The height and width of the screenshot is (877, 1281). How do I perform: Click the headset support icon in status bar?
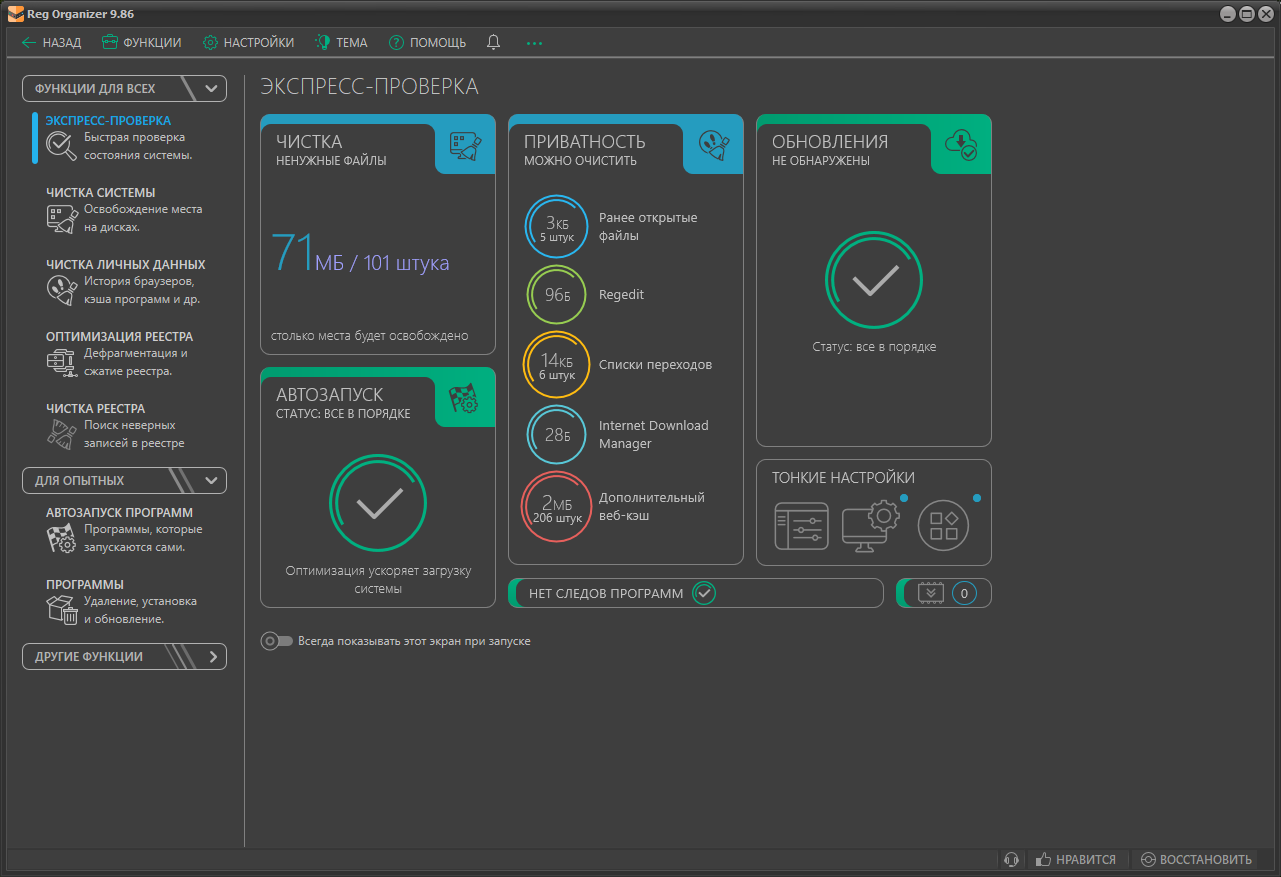[1011, 859]
